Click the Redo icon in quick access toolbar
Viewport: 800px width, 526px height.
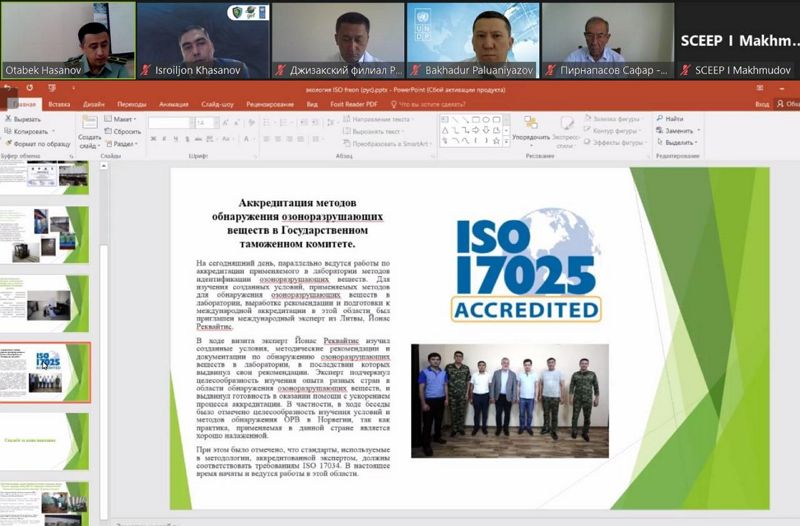pos(30,88)
